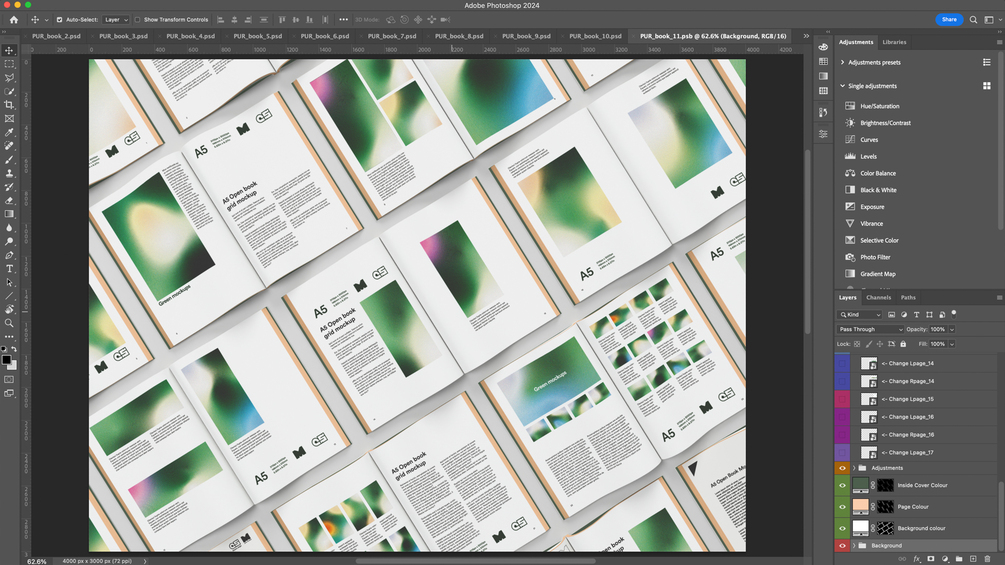Viewport: 1005px width, 565px height.
Task: Select the Path Selection tool
Action: [x=9, y=282]
